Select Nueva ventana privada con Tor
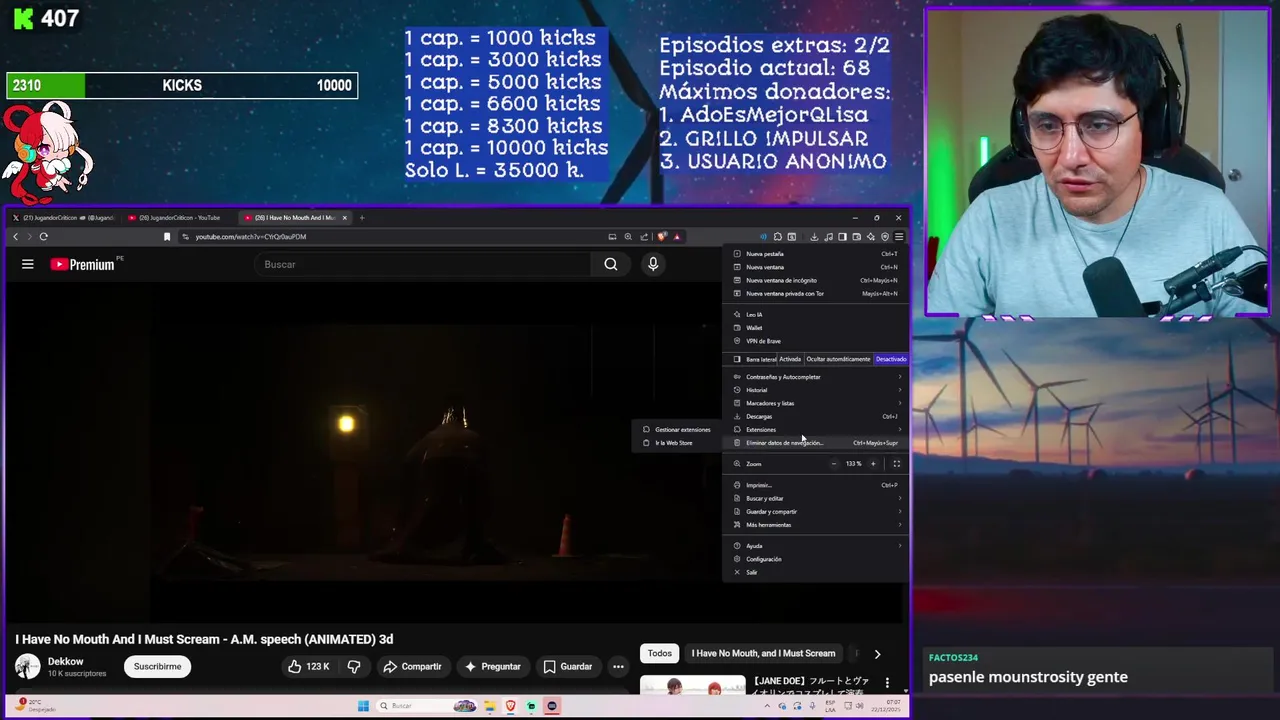 coord(817,294)
